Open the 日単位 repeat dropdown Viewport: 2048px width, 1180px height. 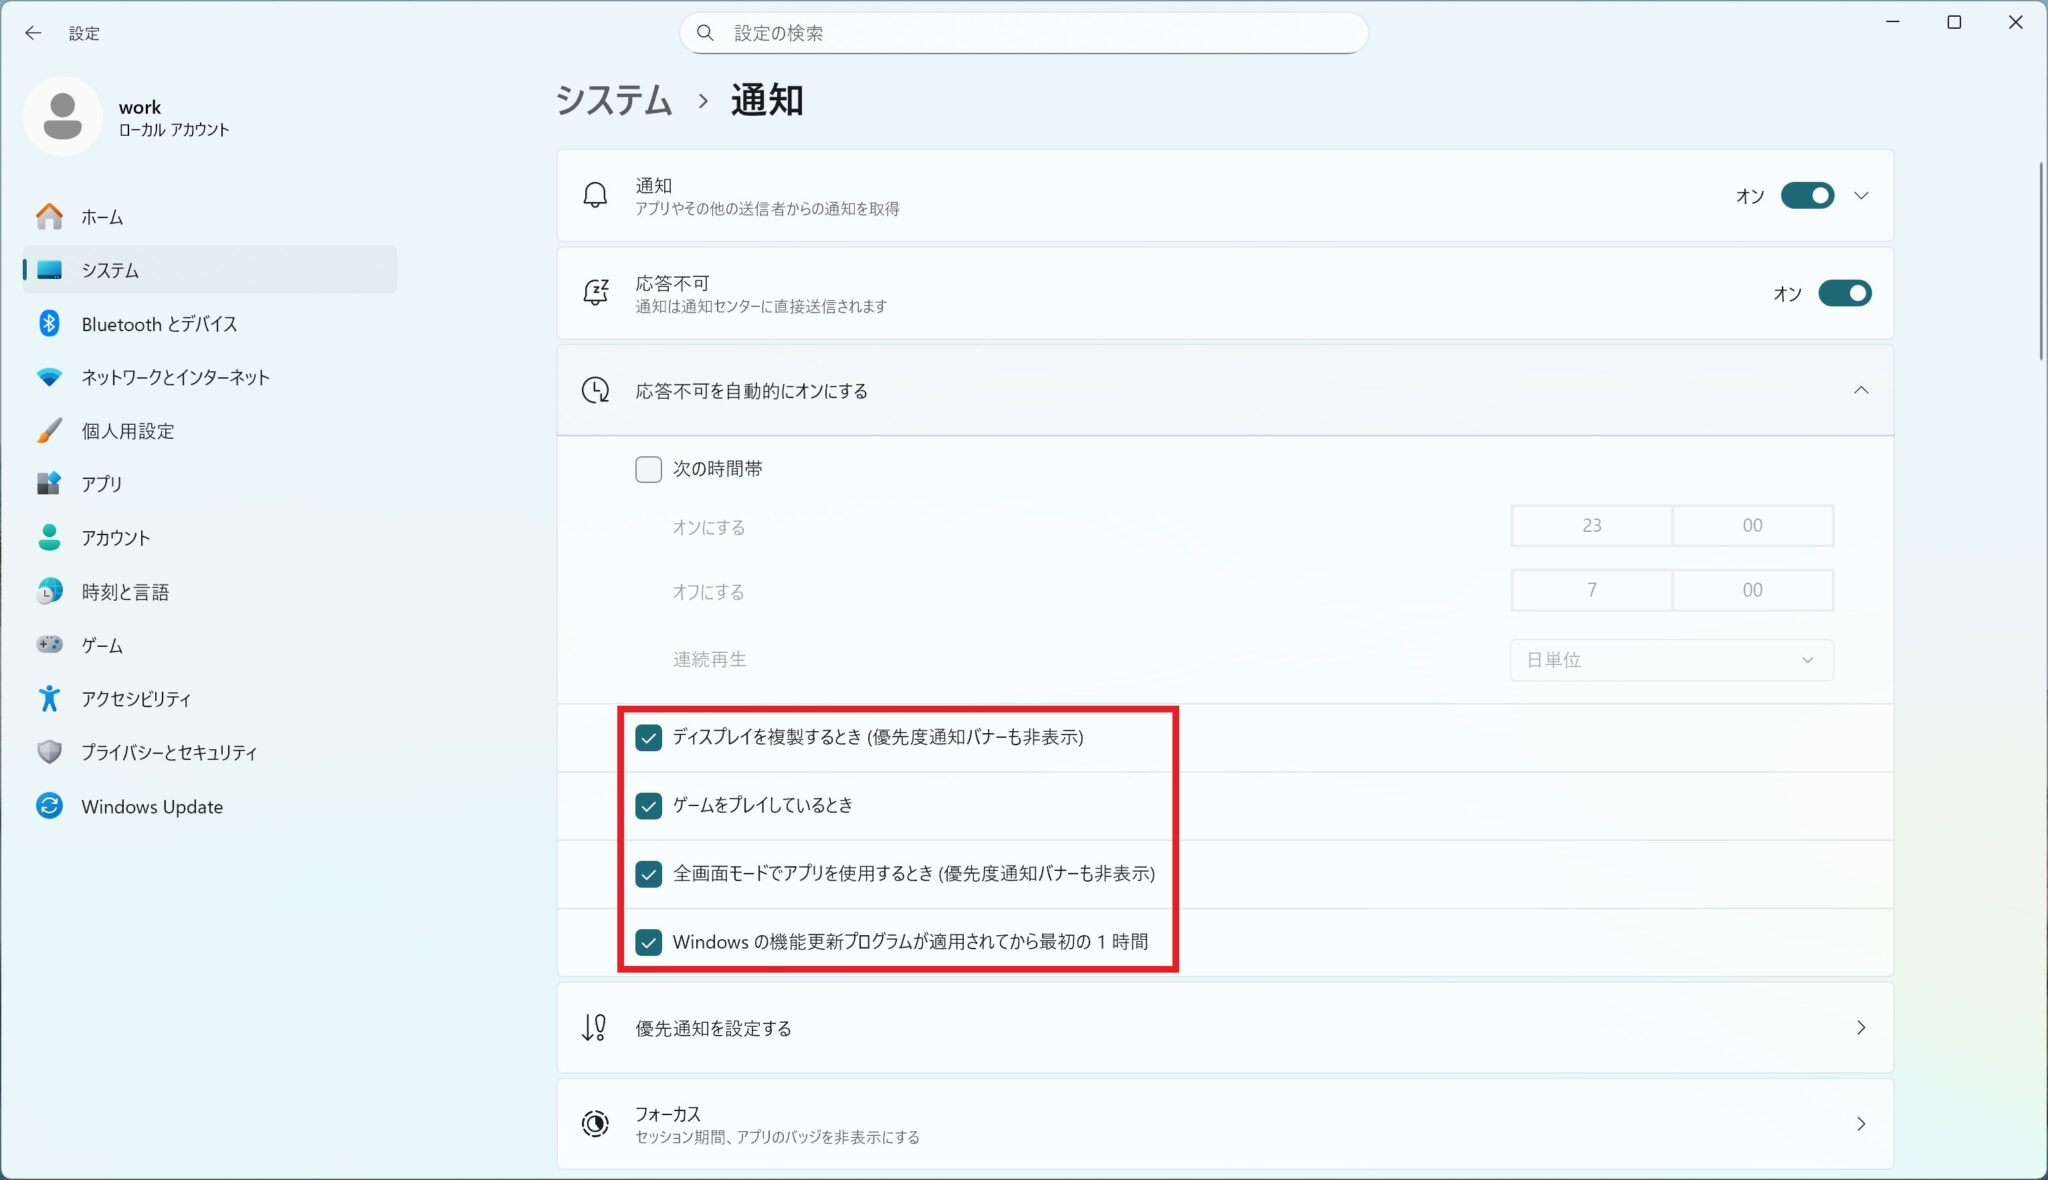click(1670, 660)
